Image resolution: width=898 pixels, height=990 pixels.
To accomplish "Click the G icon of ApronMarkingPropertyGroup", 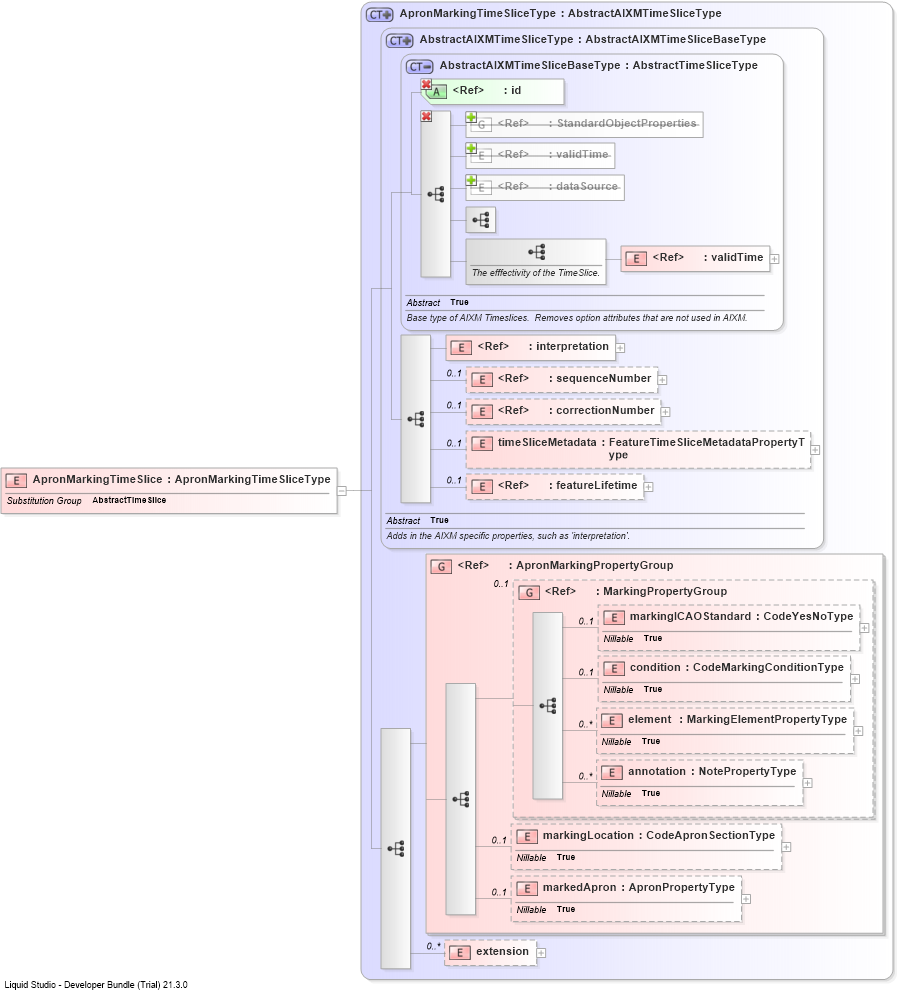I will click(x=441, y=566).
